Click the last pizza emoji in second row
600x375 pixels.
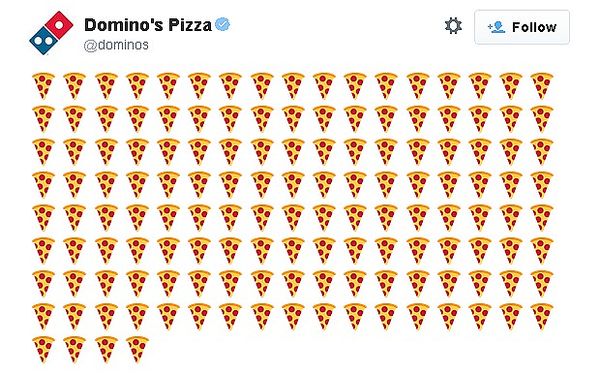(x=541, y=119)
